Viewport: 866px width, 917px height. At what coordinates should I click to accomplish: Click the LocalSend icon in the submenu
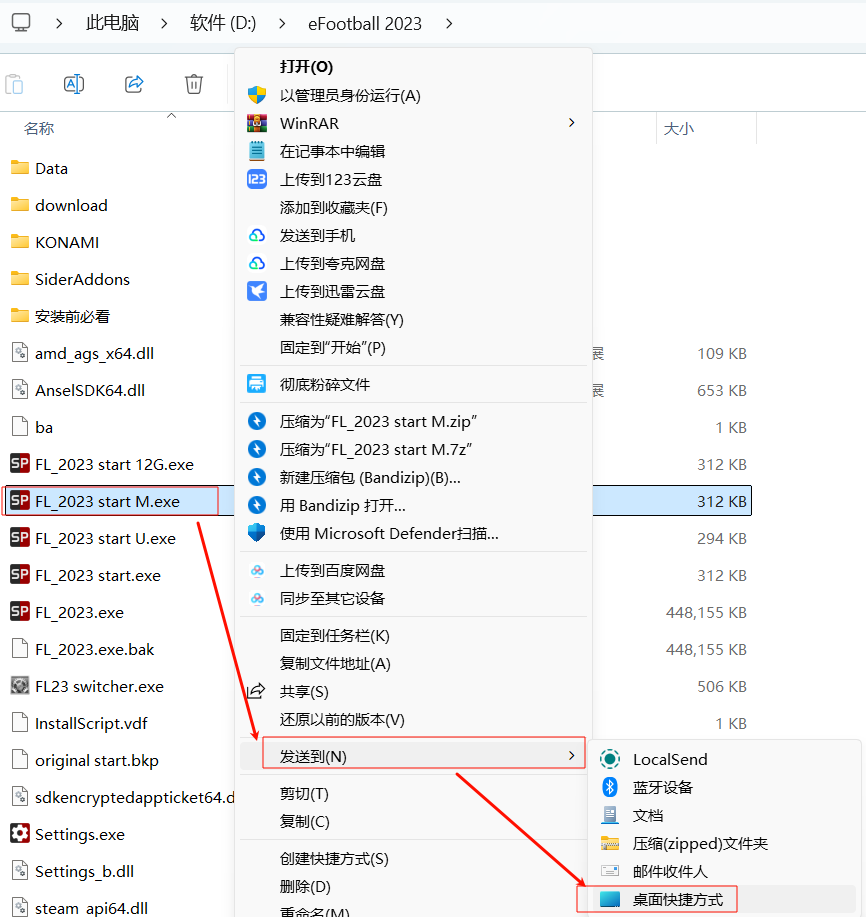point(610,759)
